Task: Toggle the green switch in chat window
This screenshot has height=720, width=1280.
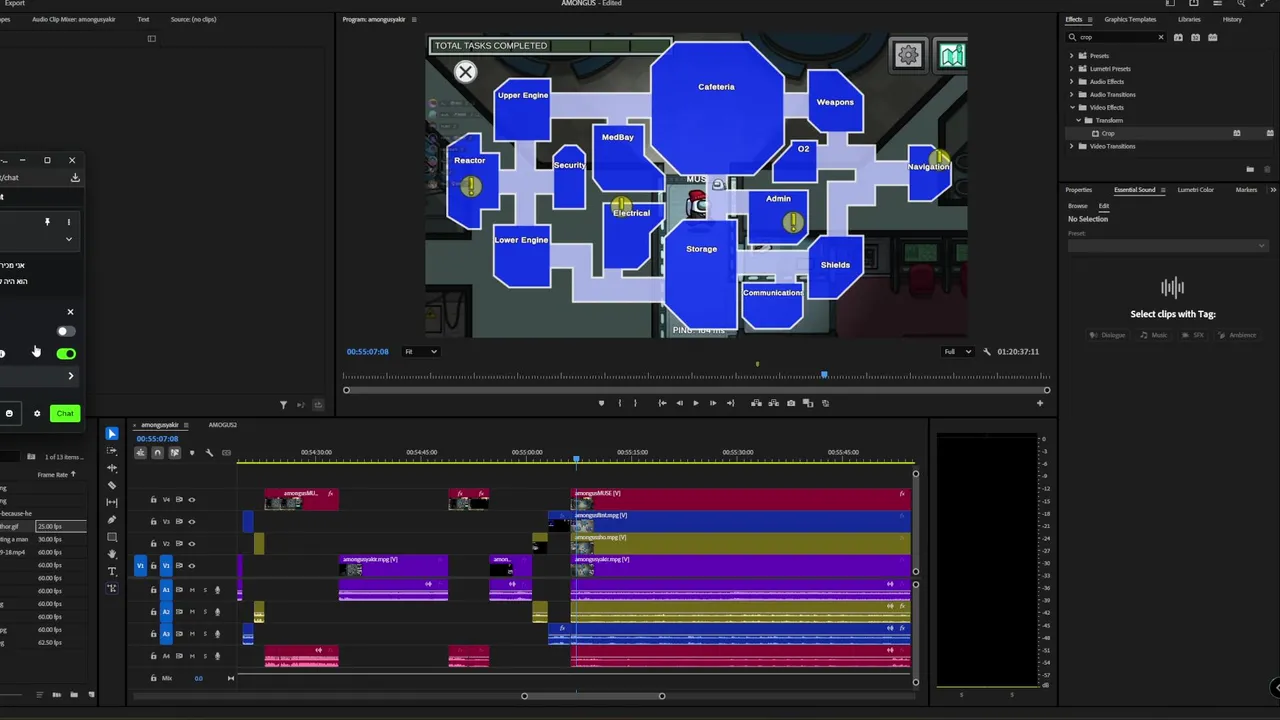Action: point(66,353)
